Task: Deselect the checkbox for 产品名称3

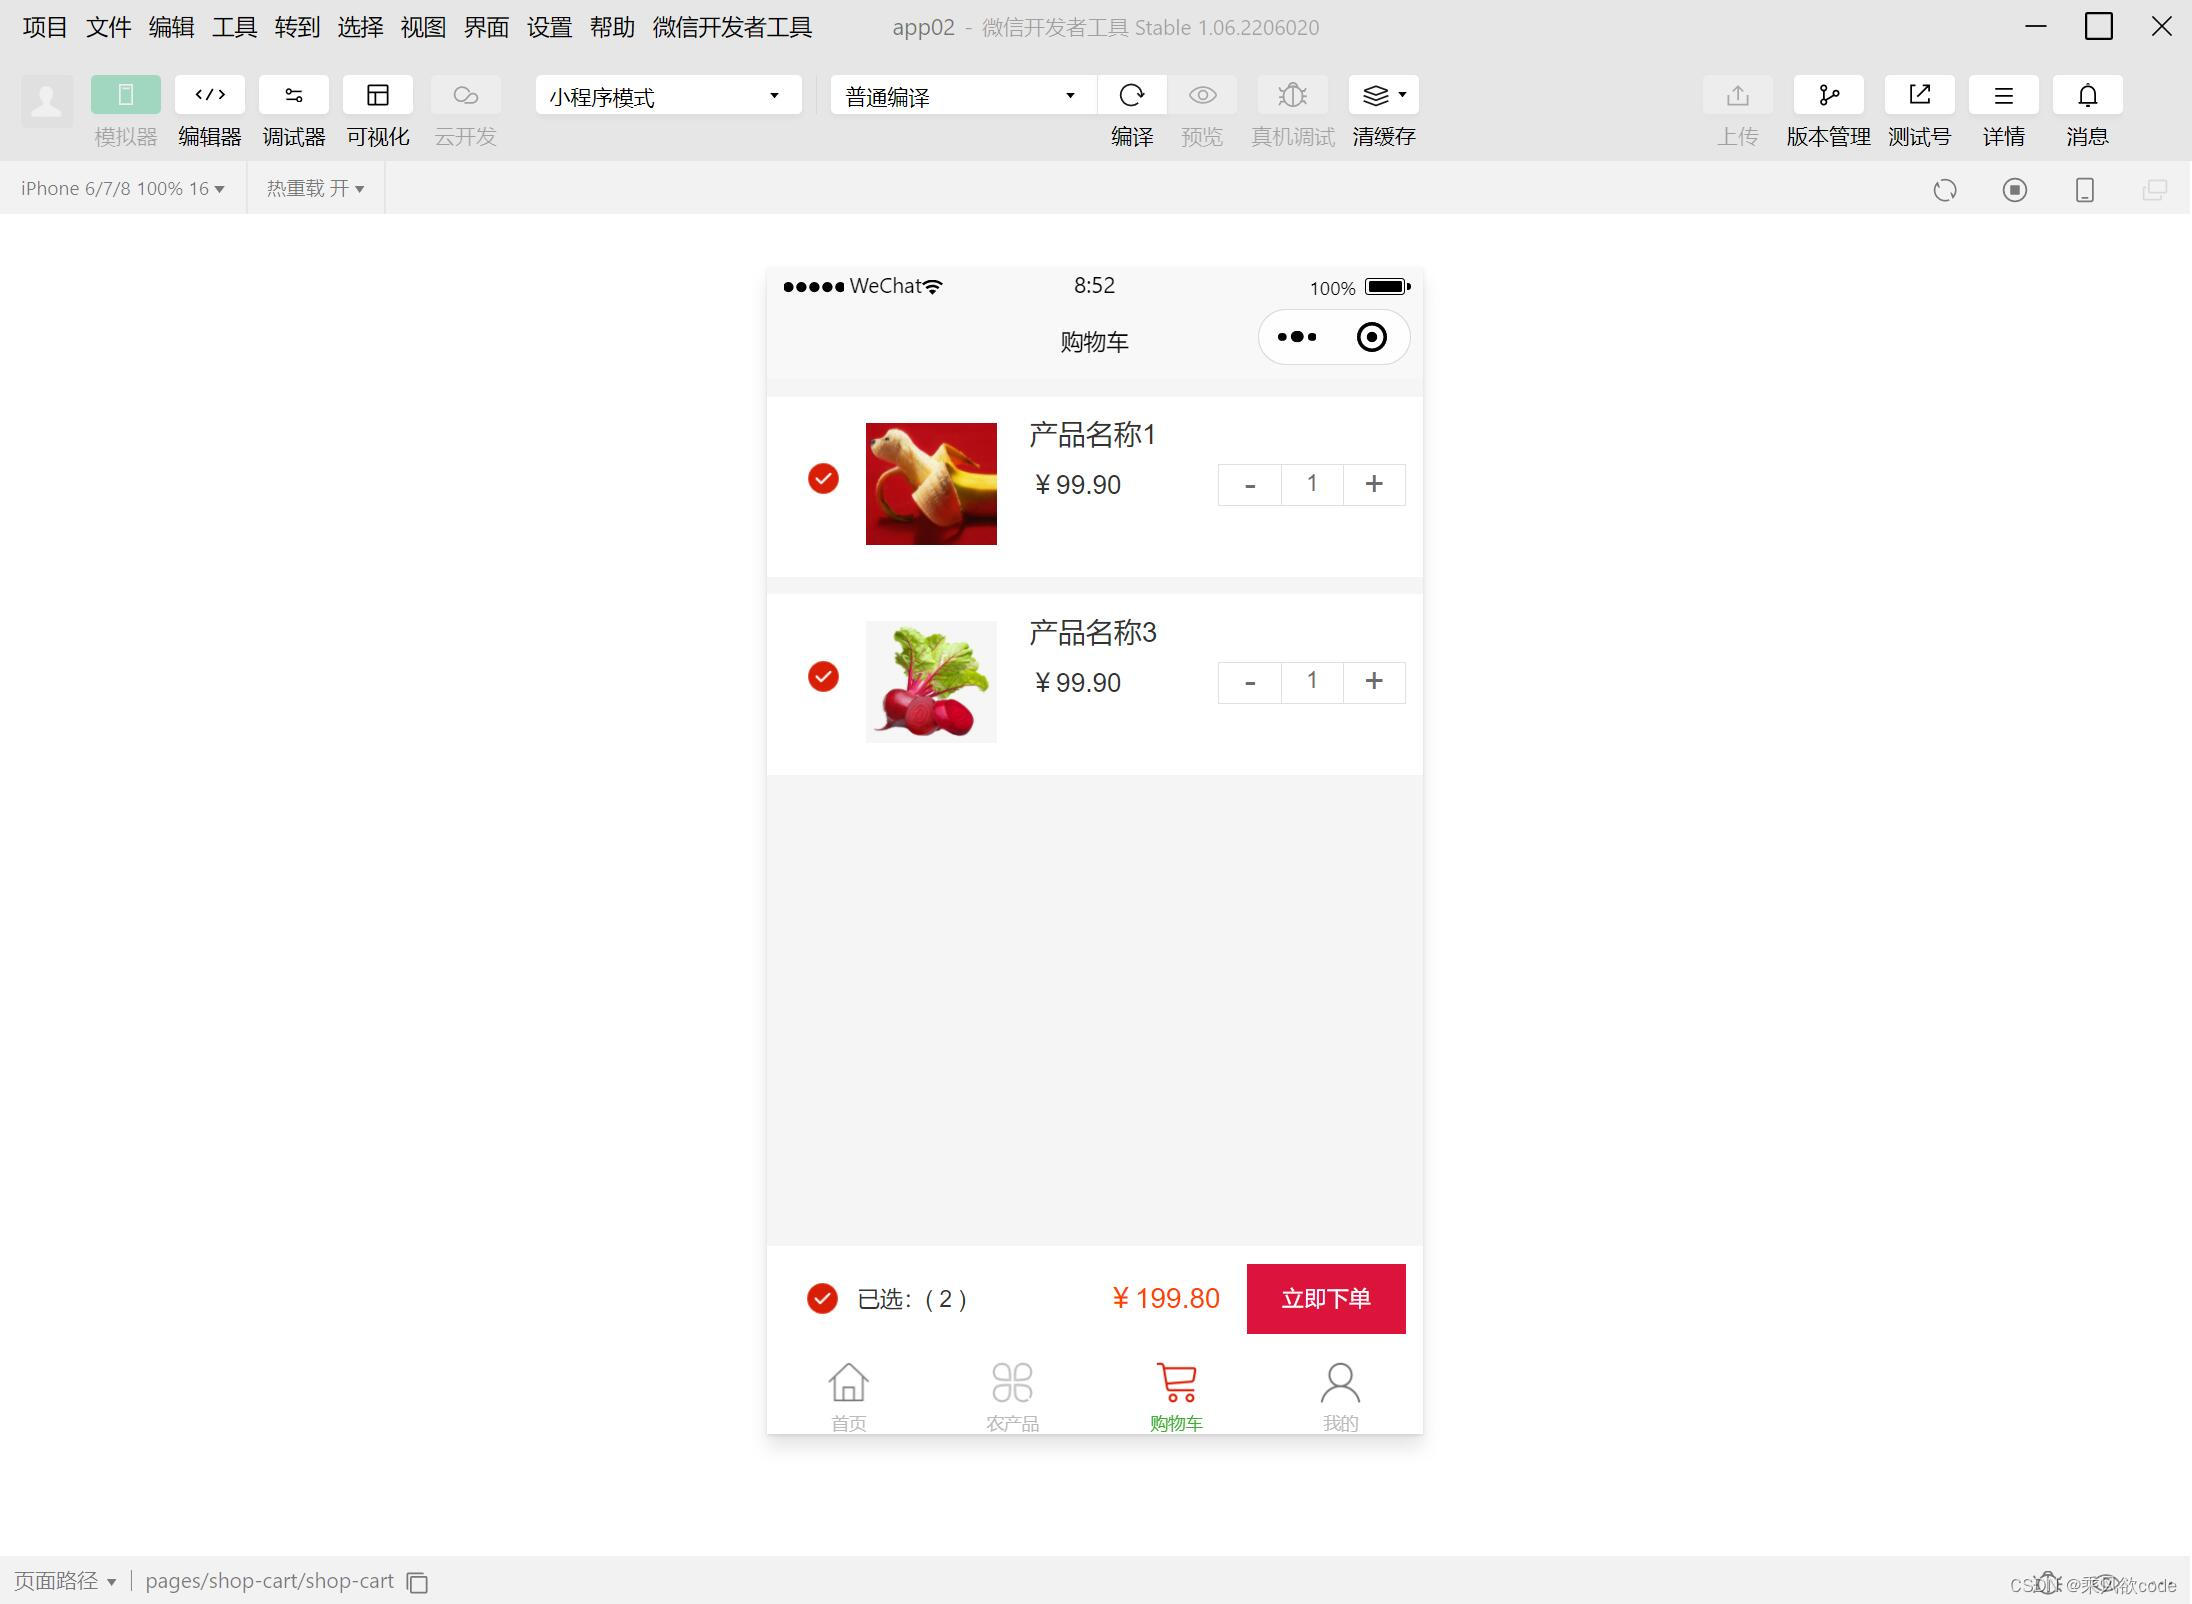Action: point(822,677)
